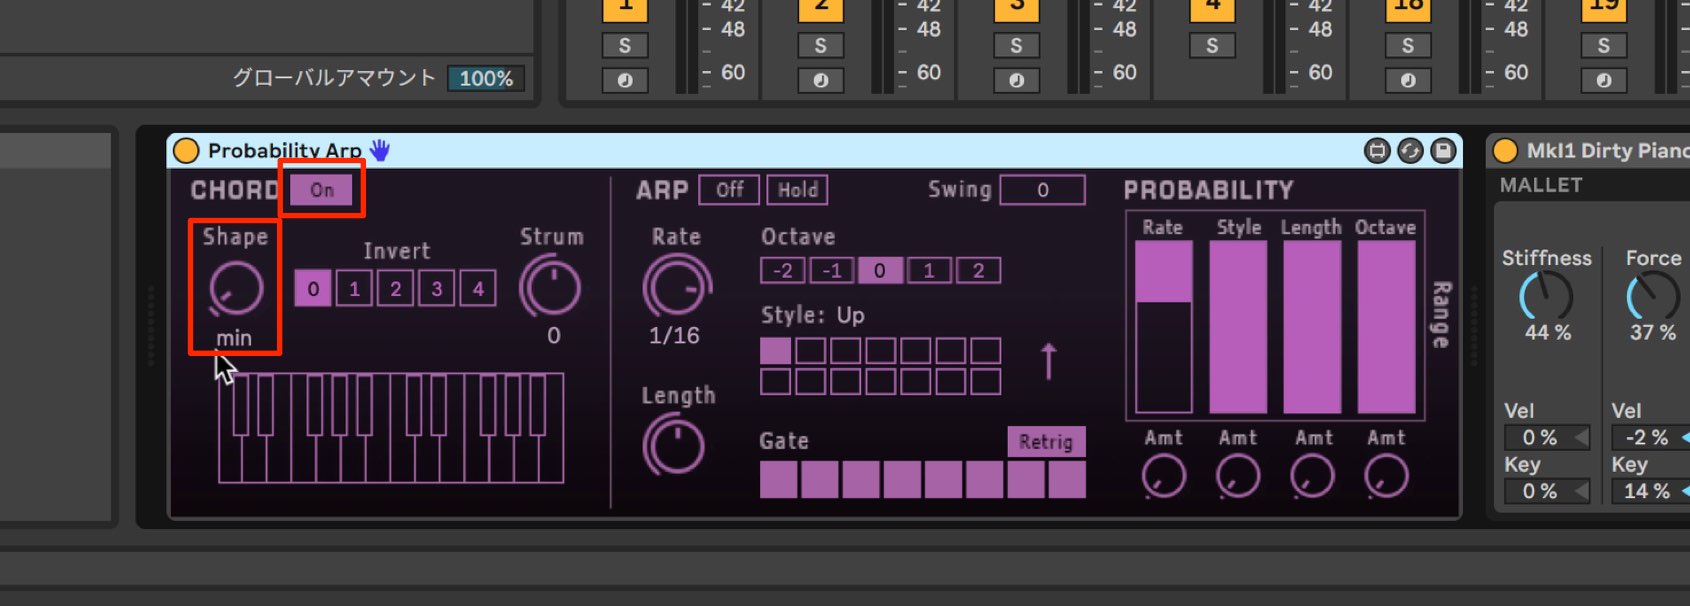Click the filled Style cell
The width and height of the screenshot is (1690, 606).
[775, 350]
